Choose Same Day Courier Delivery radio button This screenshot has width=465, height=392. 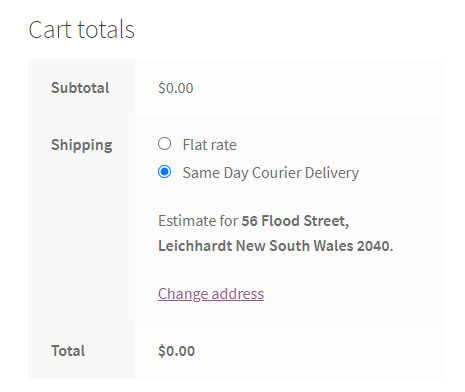pyautogui.click(x=164, y=172)
